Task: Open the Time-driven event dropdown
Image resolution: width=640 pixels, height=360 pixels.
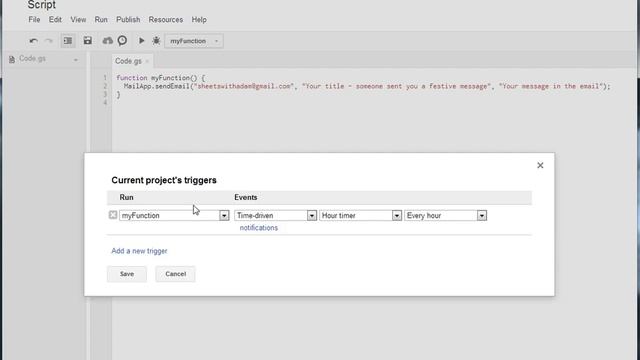Action: coord(276,216)
